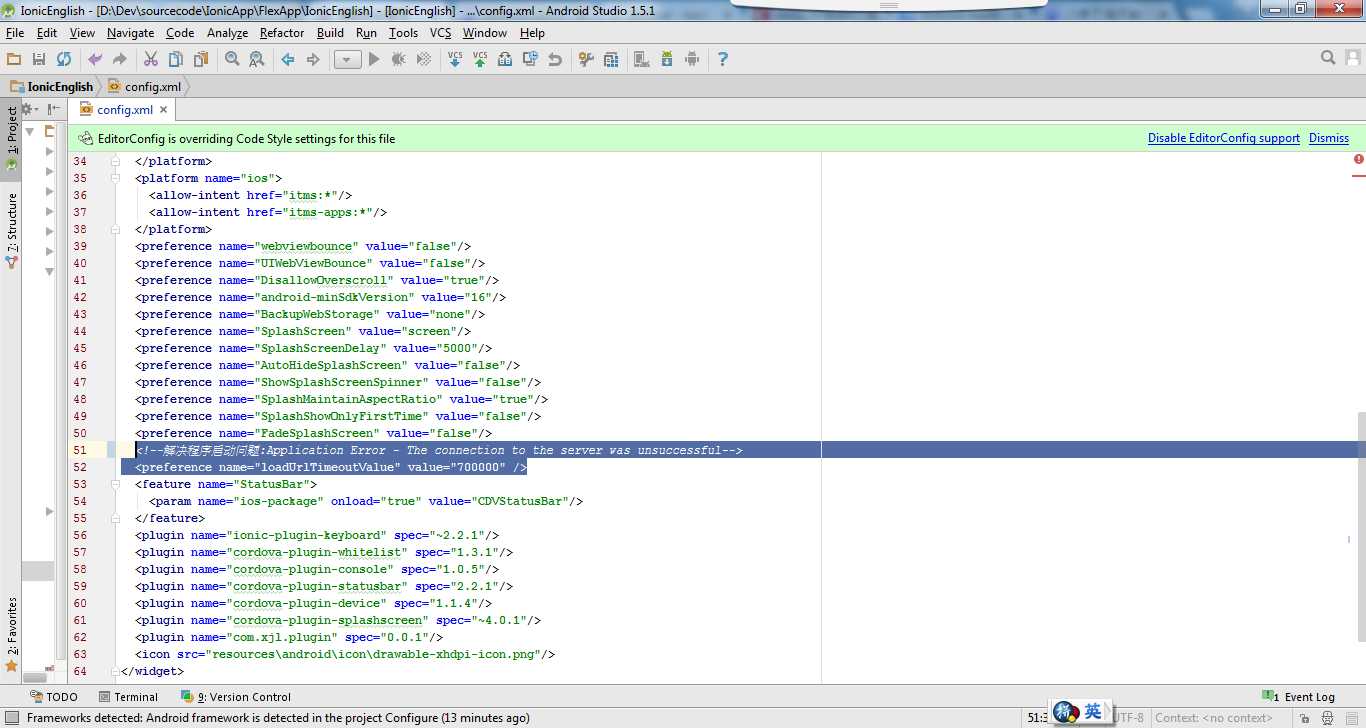Click the Context no context status field
Viewport: 1366px width, 728px height.
[x=1213, y=717]
